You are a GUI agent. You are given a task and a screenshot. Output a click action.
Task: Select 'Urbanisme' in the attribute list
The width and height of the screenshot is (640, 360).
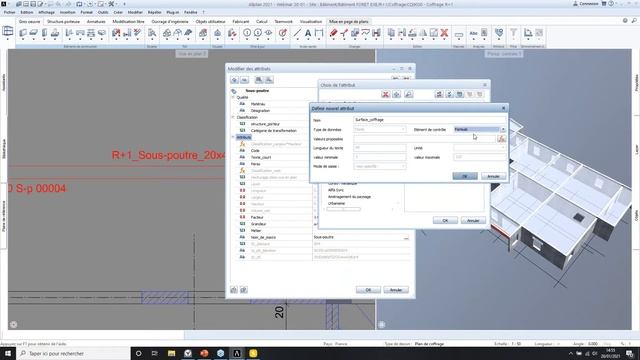pos(337,203)
